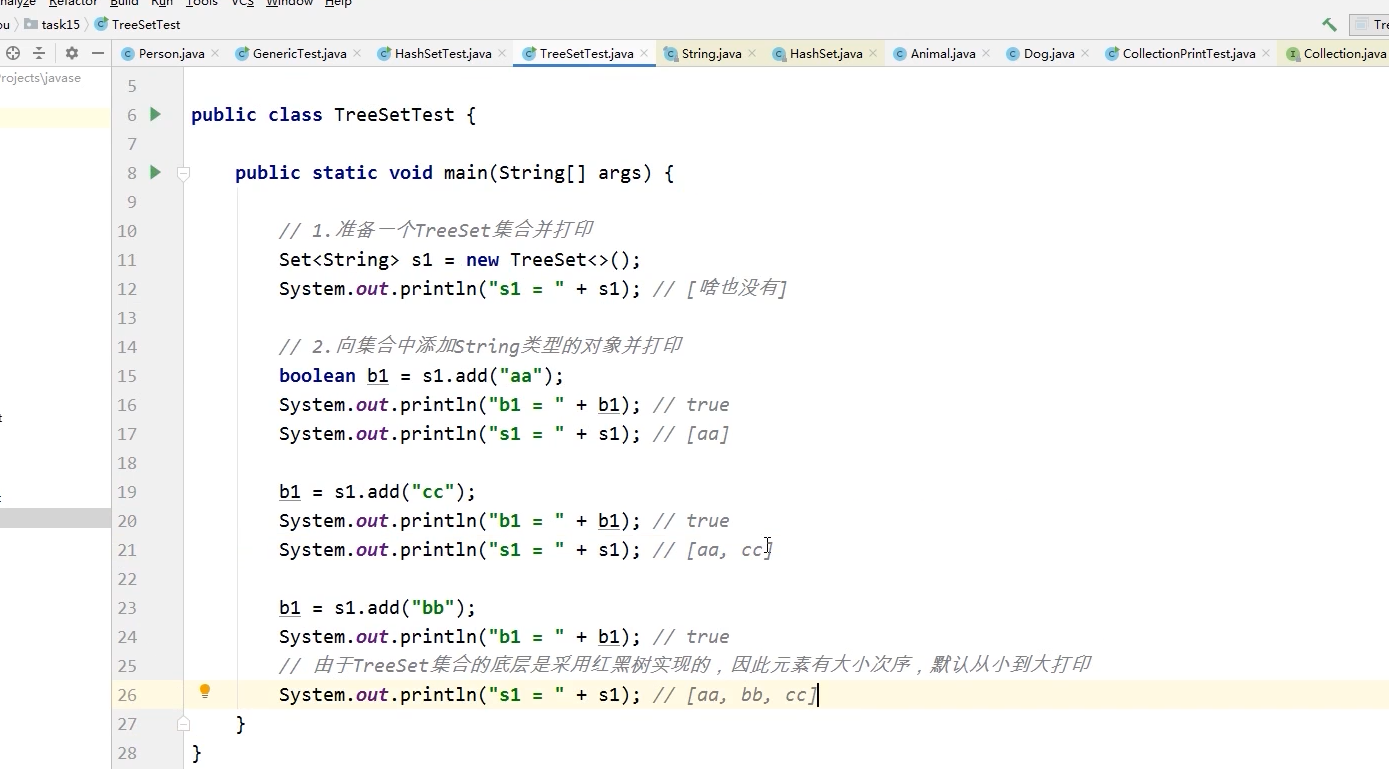Click 'boolean' keyword on line 15
Viewport: 1389px width, 769px height.
[317, 376]
